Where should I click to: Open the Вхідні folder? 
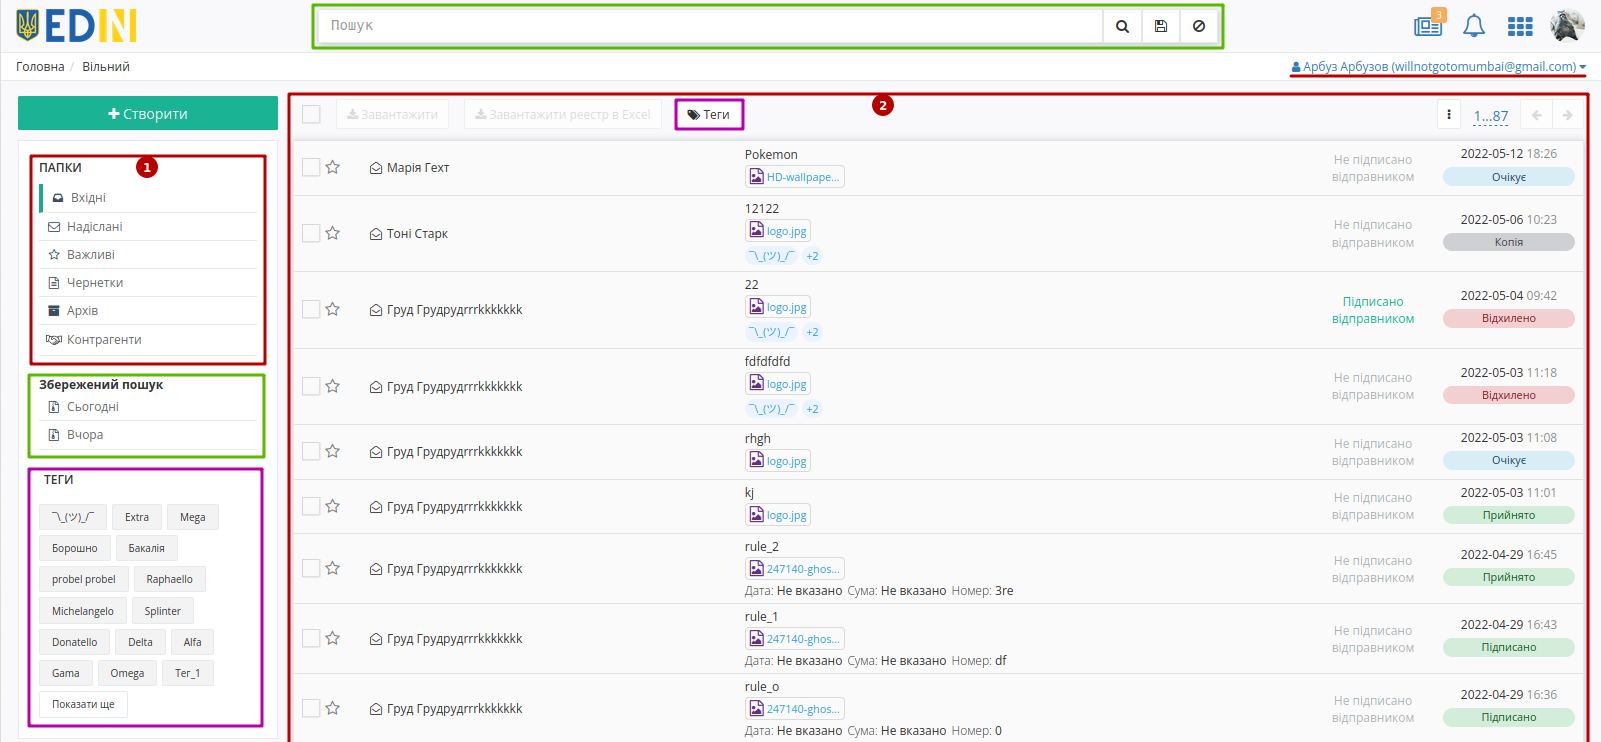coord(148,198)
